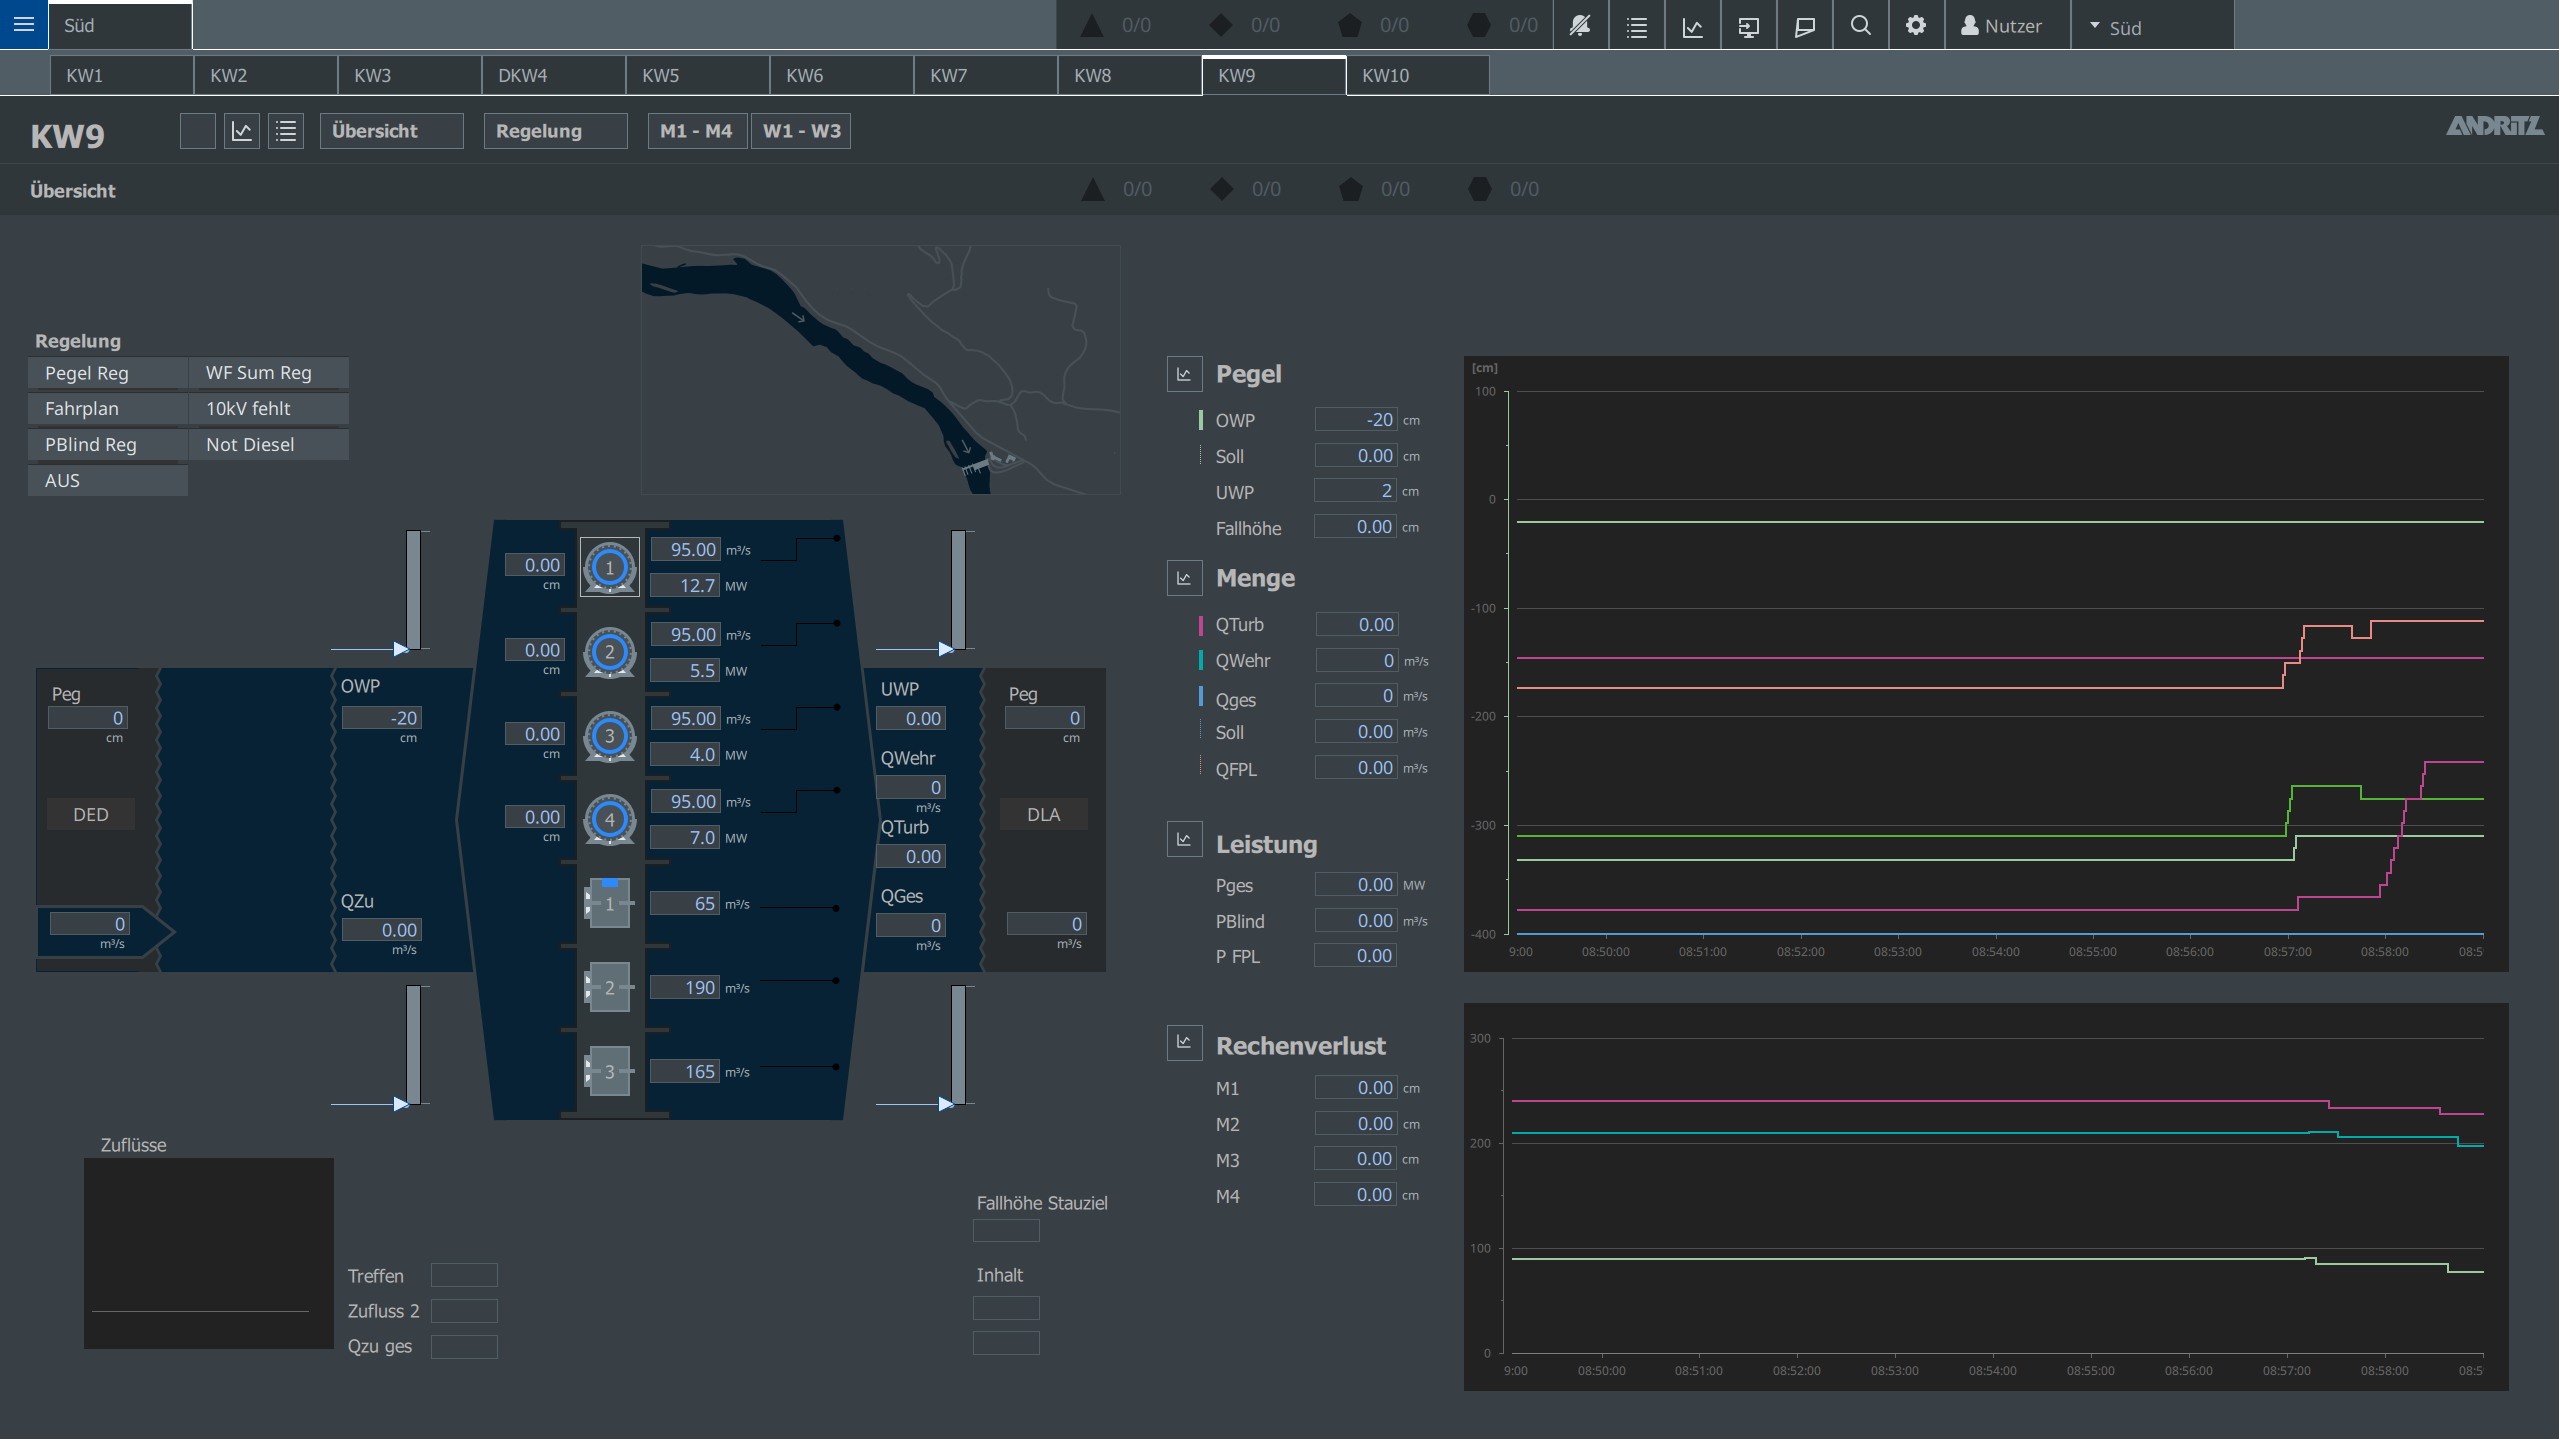This screenshot has width=2559, height=1439.
Task: Open the M1 - M4 view
Action: coord(696,131)
